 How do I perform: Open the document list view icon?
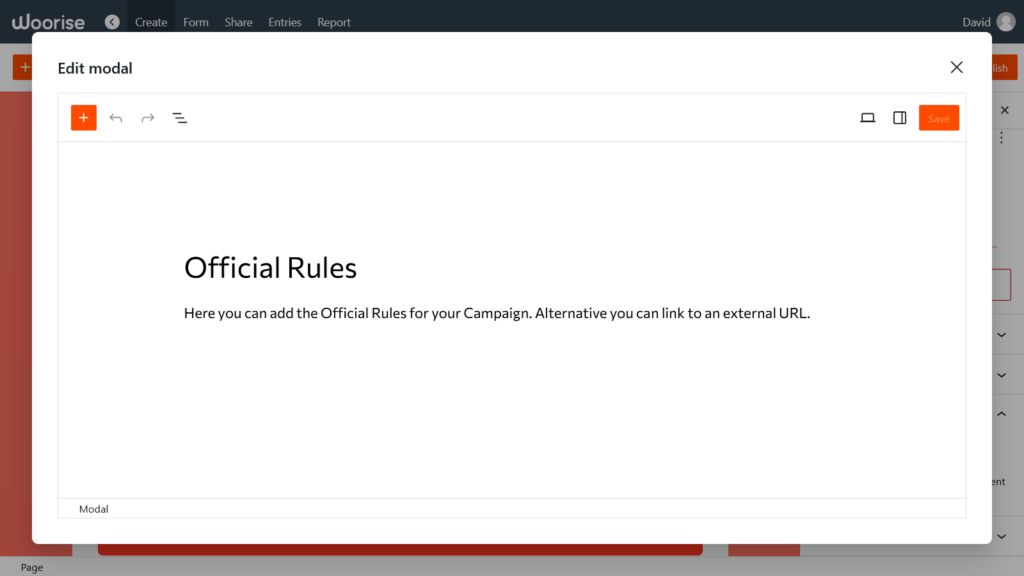tap(180, 117)
